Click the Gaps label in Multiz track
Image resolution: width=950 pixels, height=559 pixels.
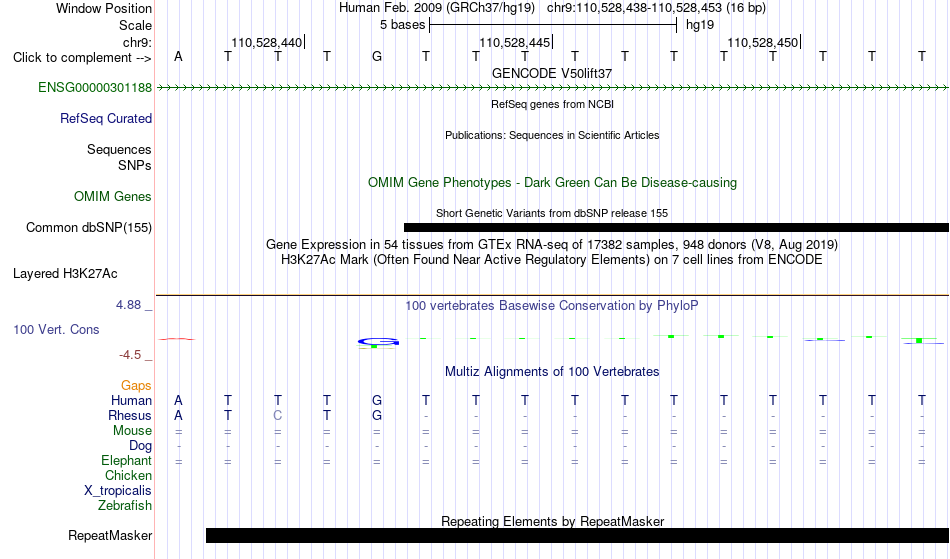pyautogui.click(x=136, y=386)
